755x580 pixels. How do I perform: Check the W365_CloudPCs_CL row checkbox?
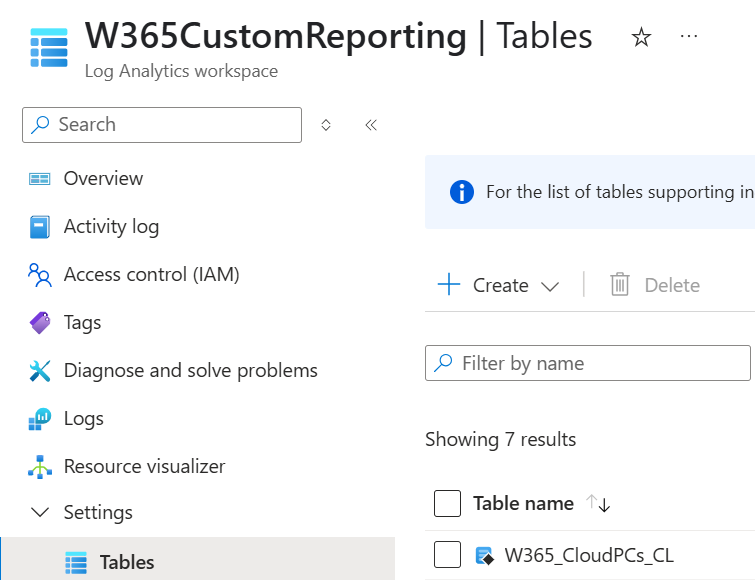[x=447, y=554]
